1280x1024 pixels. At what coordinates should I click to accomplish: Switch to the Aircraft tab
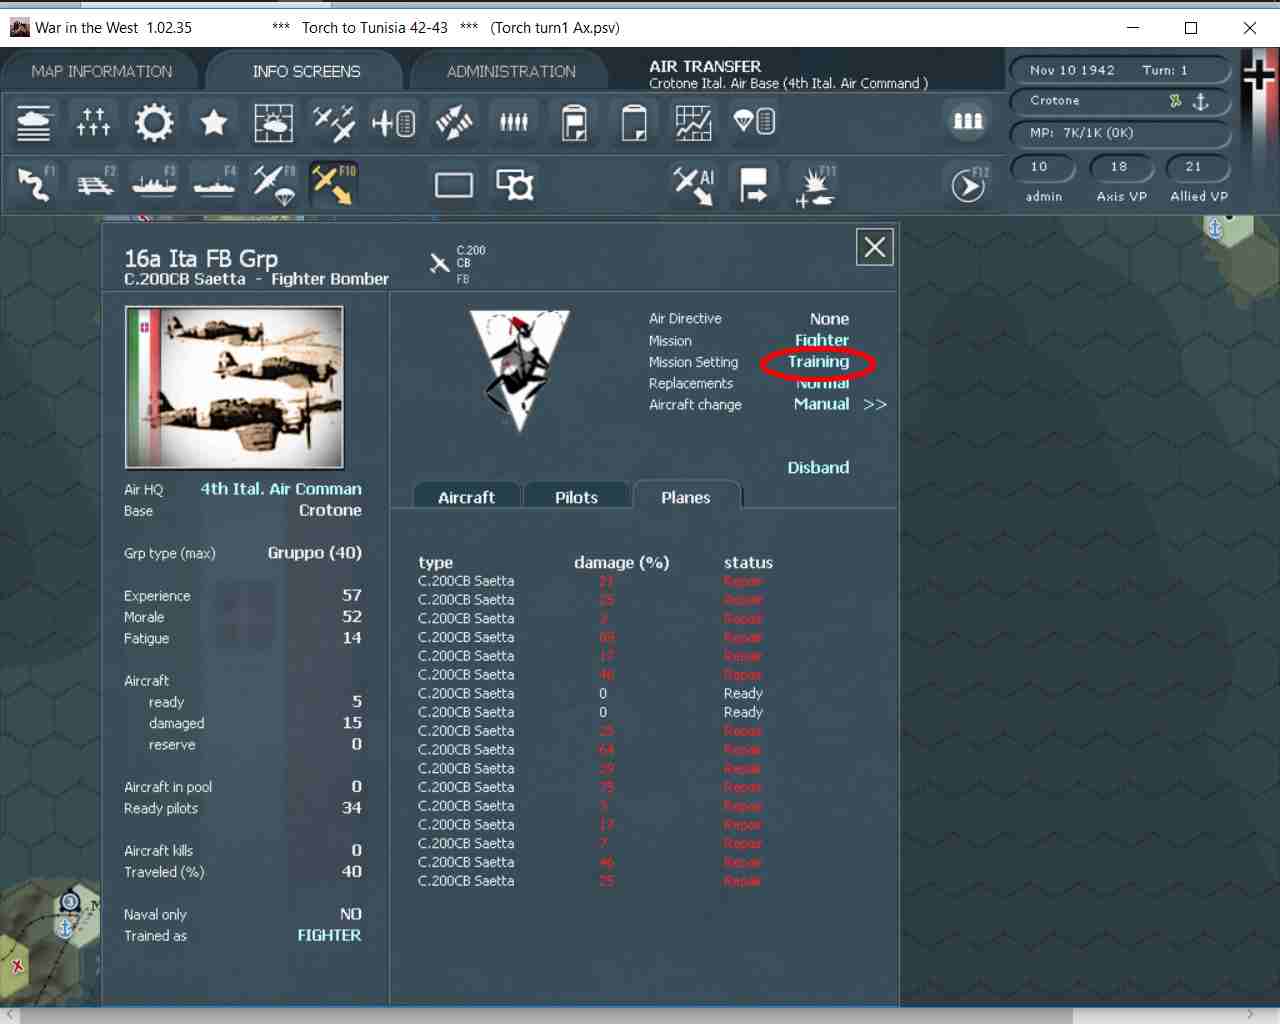466,497
